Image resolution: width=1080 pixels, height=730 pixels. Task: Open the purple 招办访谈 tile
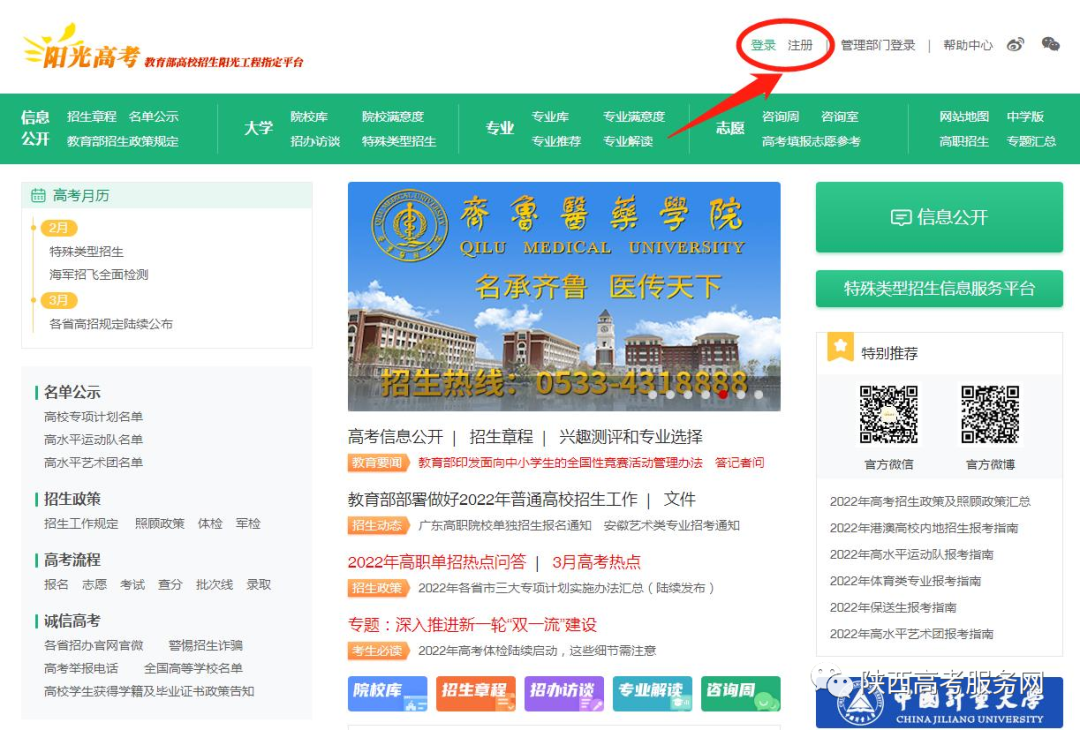(x=564, y=693)
